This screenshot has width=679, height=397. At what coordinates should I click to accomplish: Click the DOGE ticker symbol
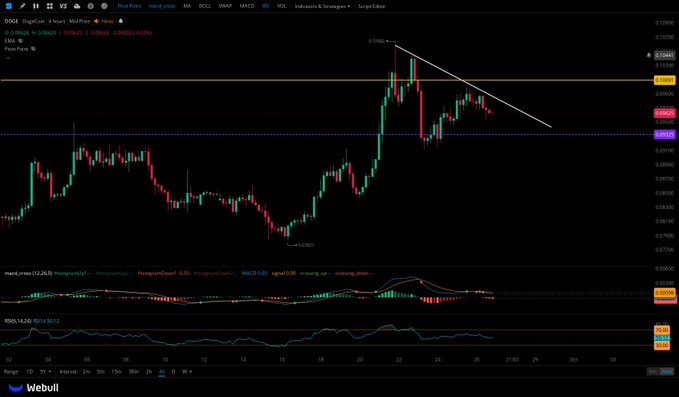click(11, 21)
